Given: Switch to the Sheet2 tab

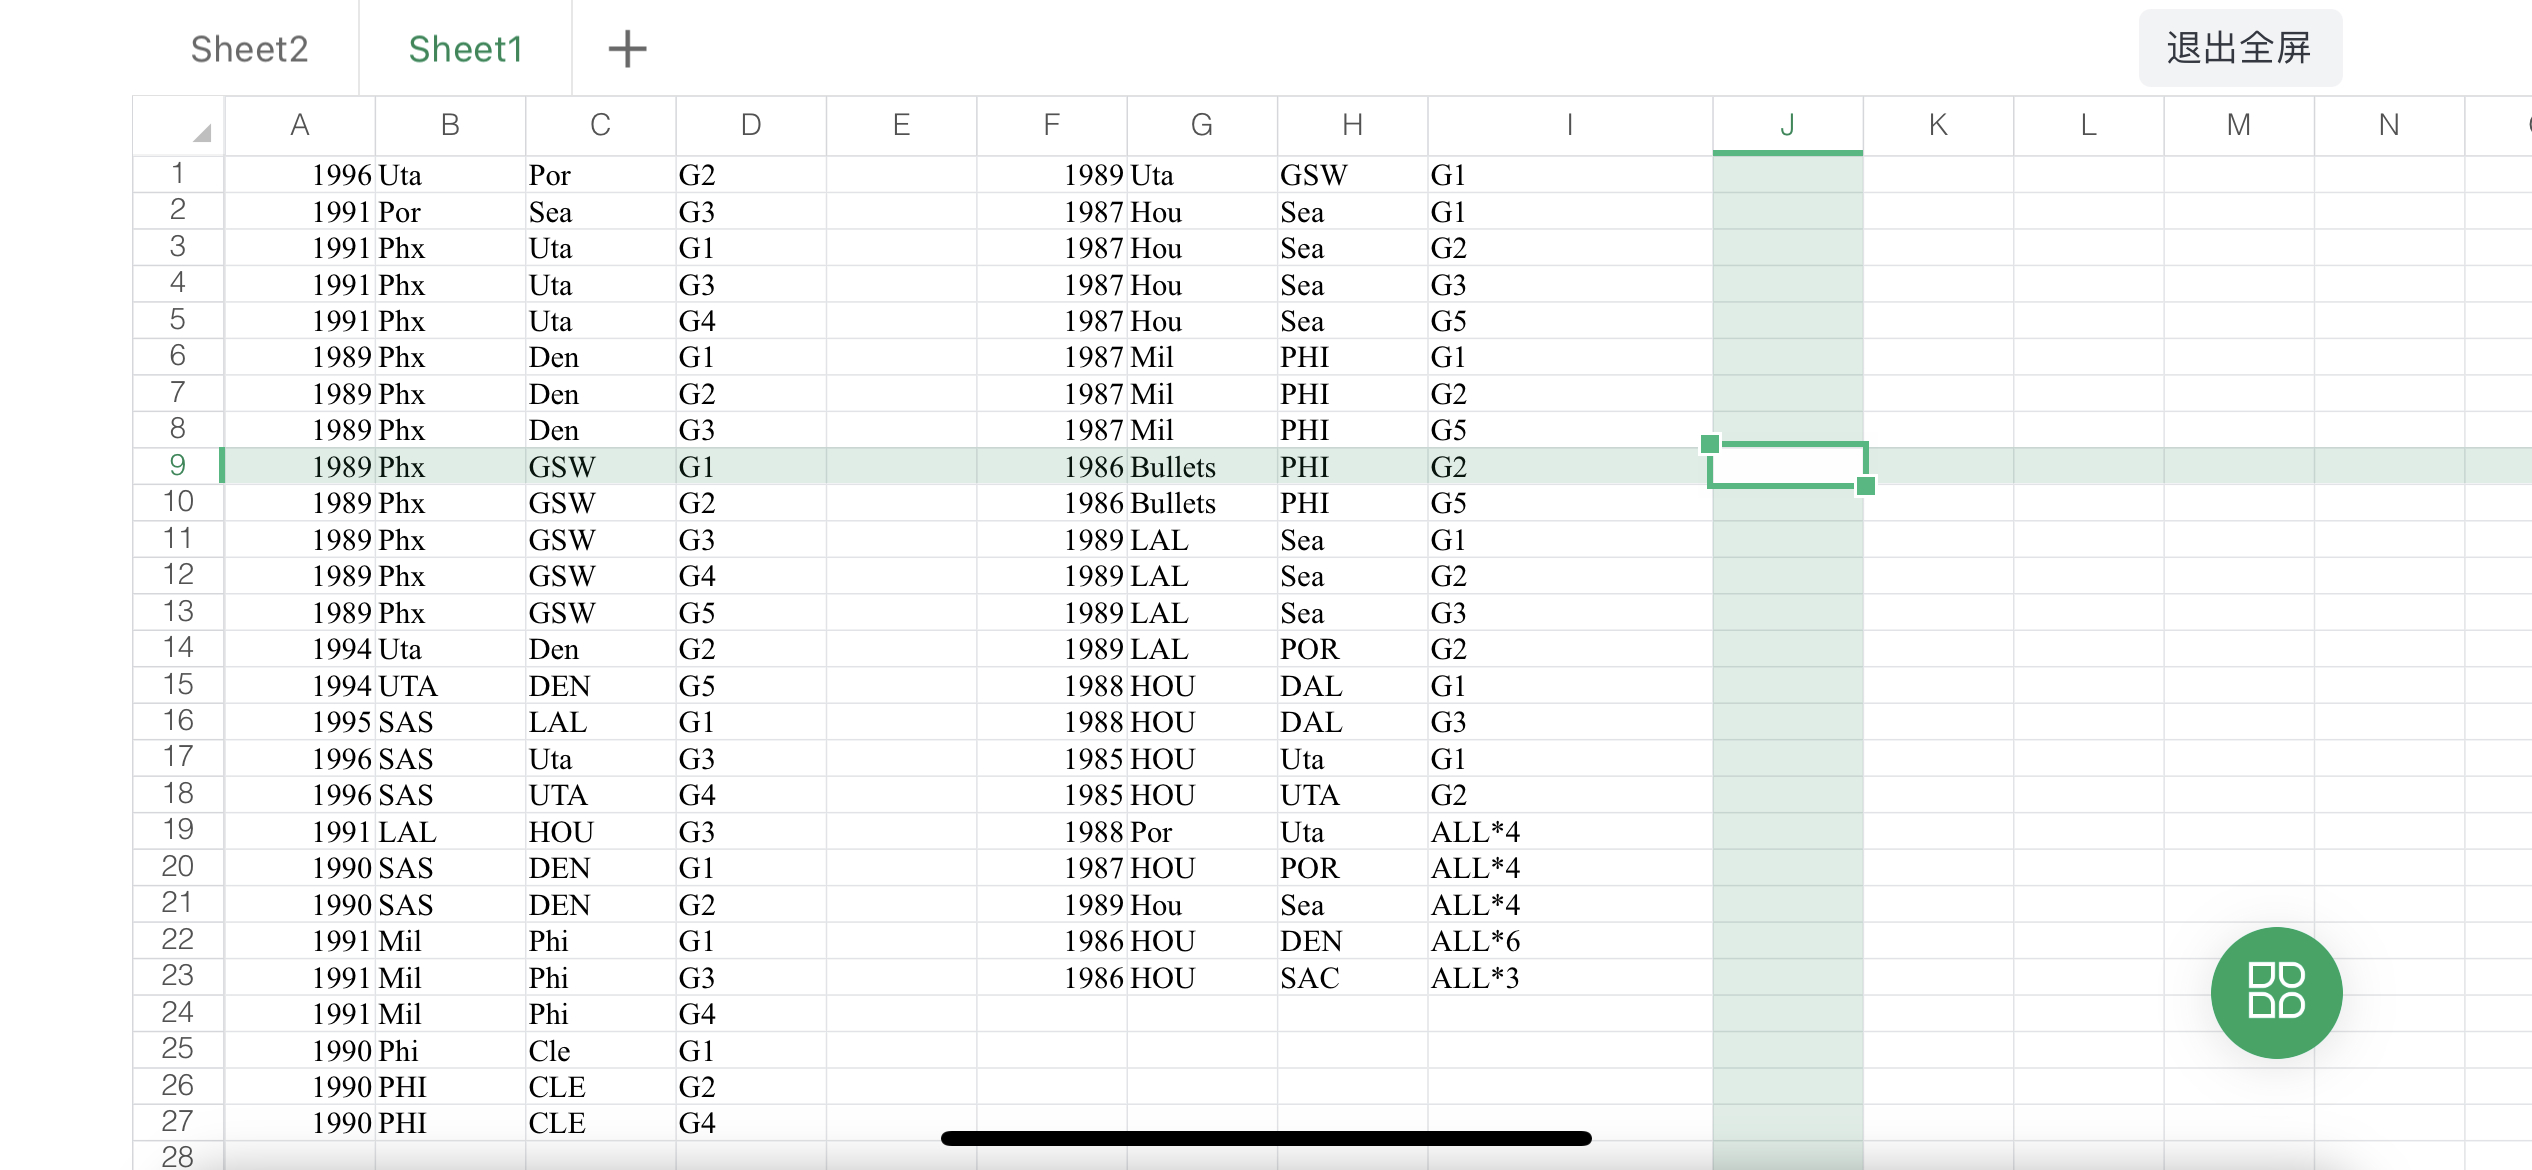Looking at the screenshot, I should pos(249,48).
